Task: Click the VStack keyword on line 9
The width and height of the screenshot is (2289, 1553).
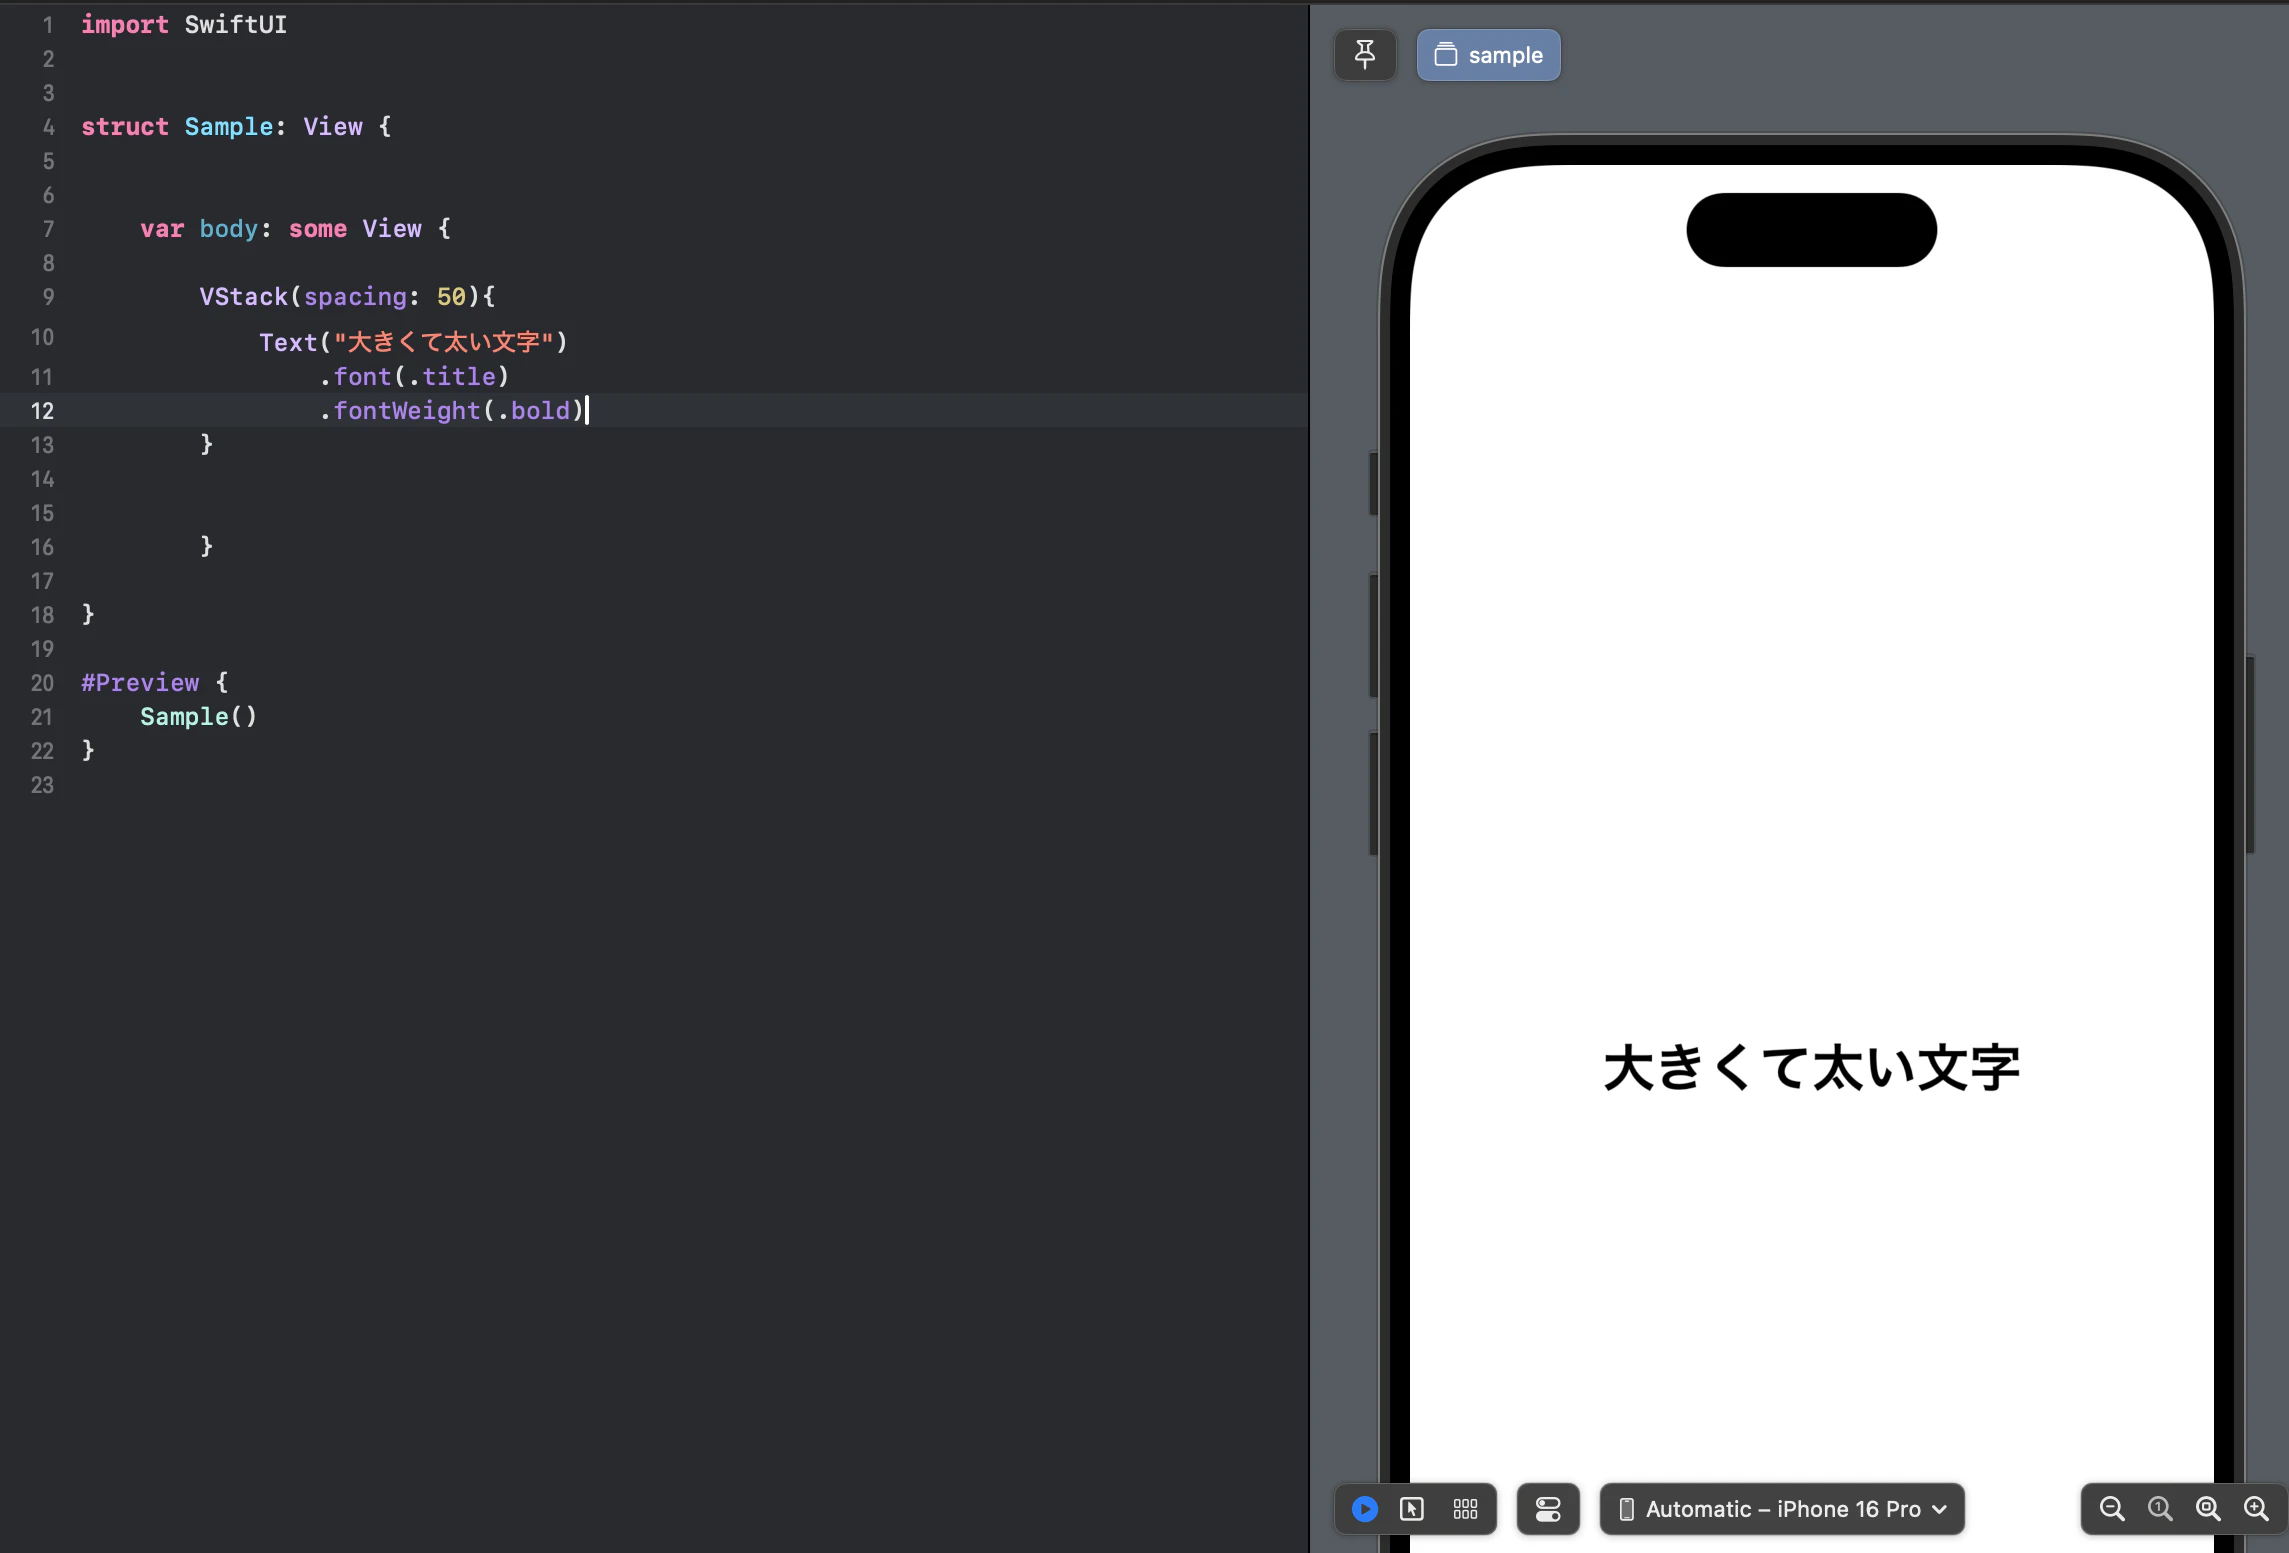Action: (x=243, y=296)
